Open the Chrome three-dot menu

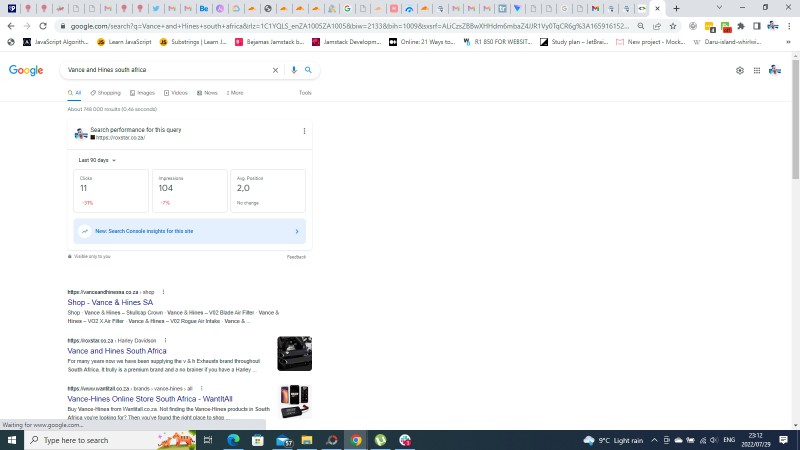click(789, 26)
